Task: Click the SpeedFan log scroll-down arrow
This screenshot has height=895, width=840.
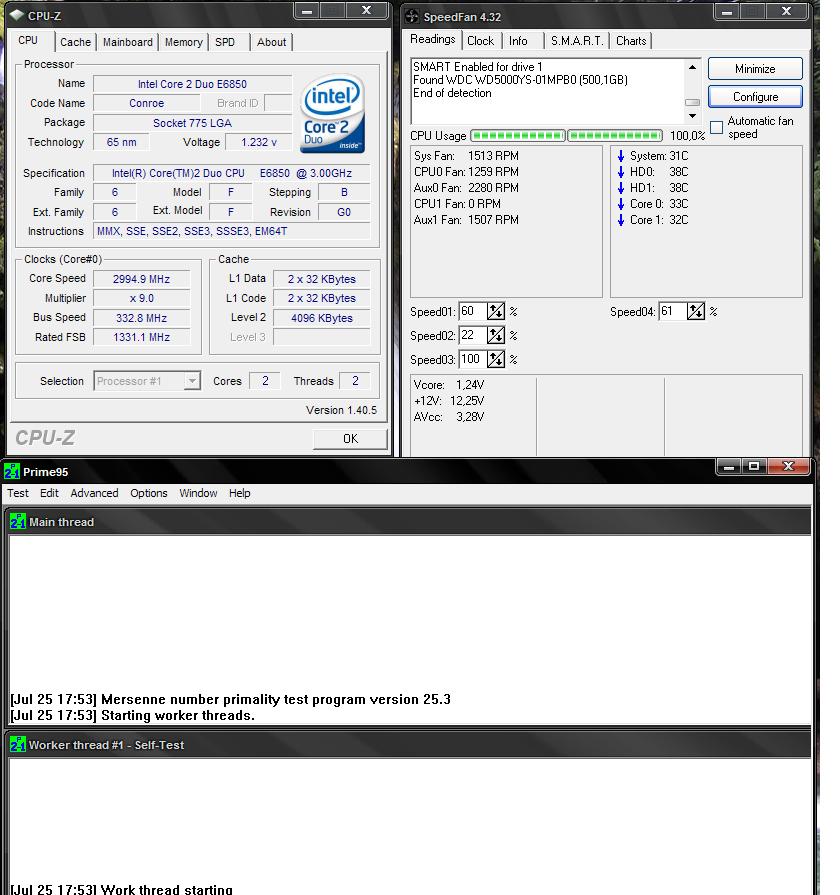Action: 692,116
